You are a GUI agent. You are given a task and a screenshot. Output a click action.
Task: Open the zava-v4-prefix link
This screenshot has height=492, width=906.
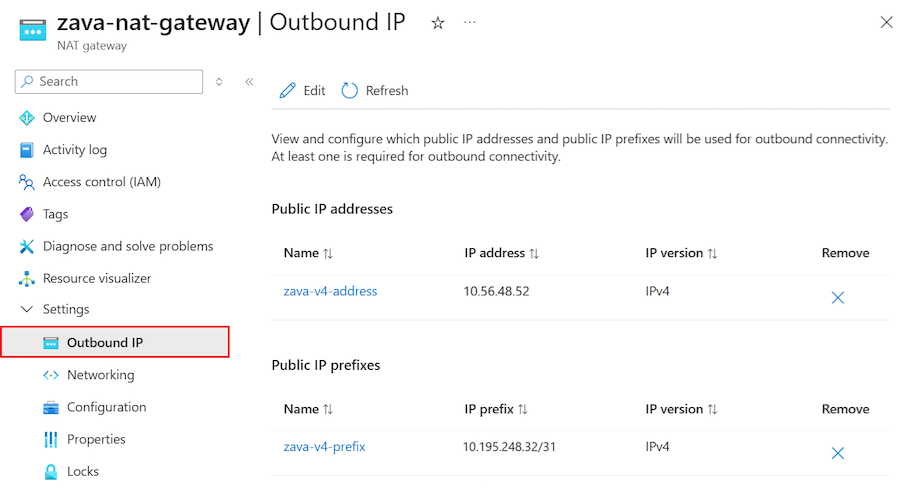click(324, 447)
